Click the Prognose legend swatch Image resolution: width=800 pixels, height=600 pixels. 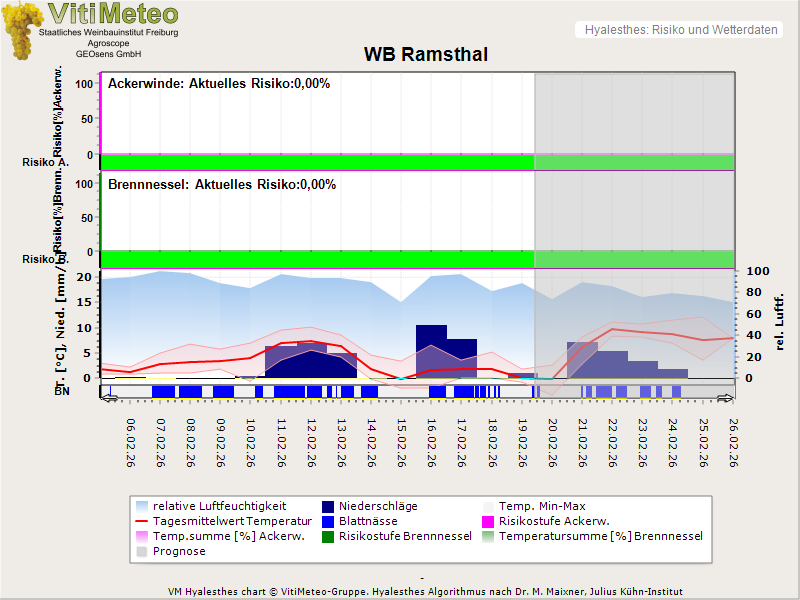[x=142, y=552]
